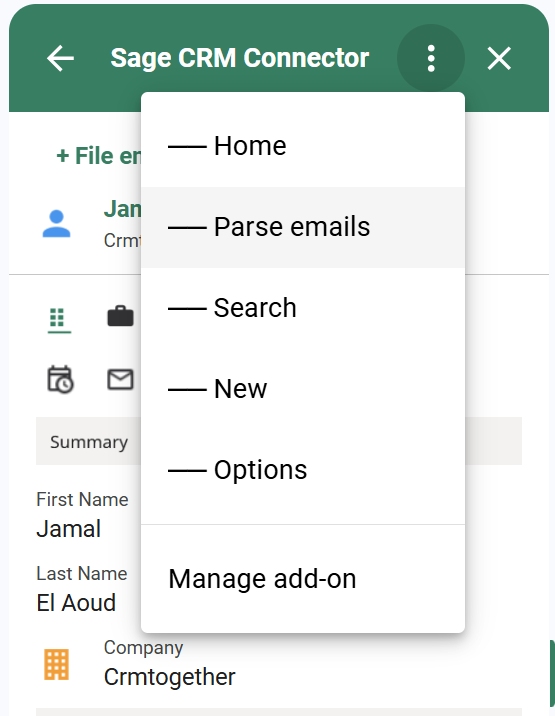Click the briefcase opportunities icon

121,316
